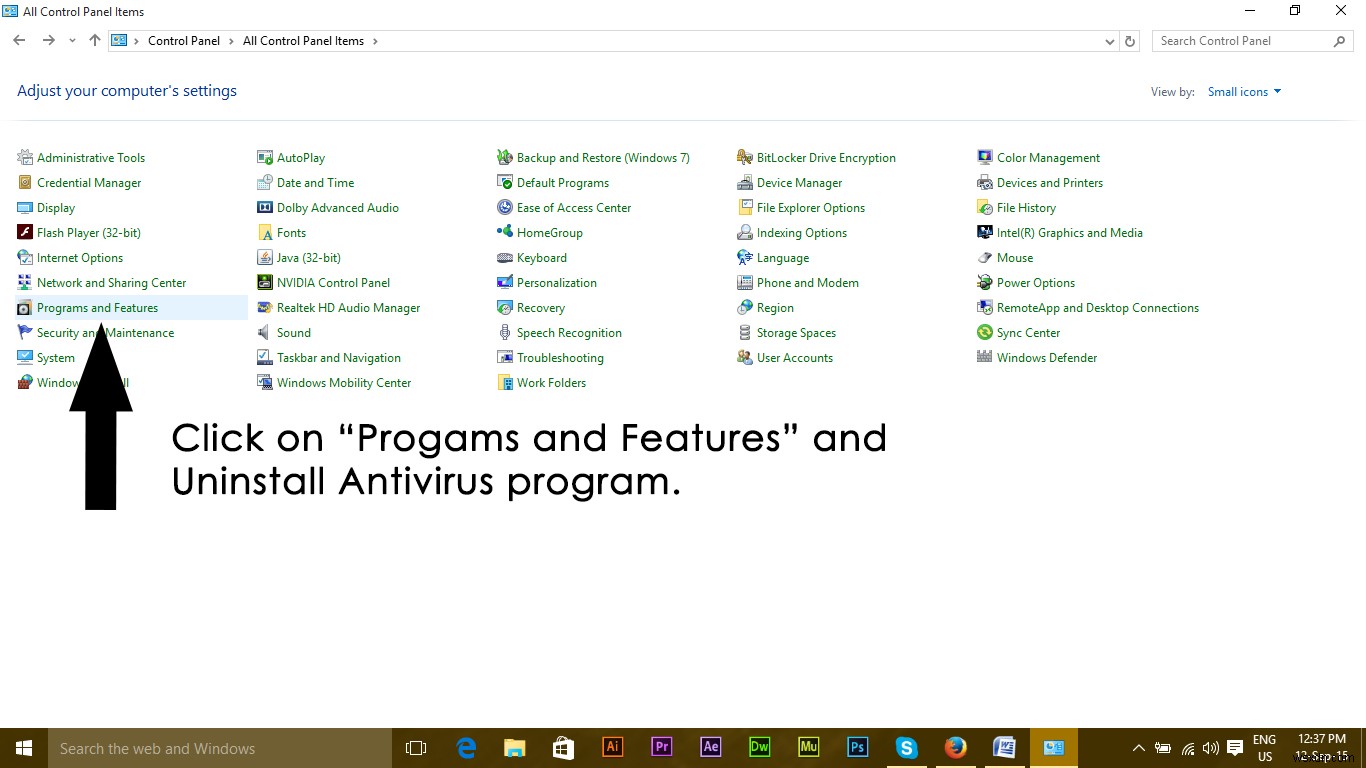Image resolution: width=1366 pixels, height=768 pixels.
Task: Launch Firefox from the taskbar
Action: click(x=956, y=748)
